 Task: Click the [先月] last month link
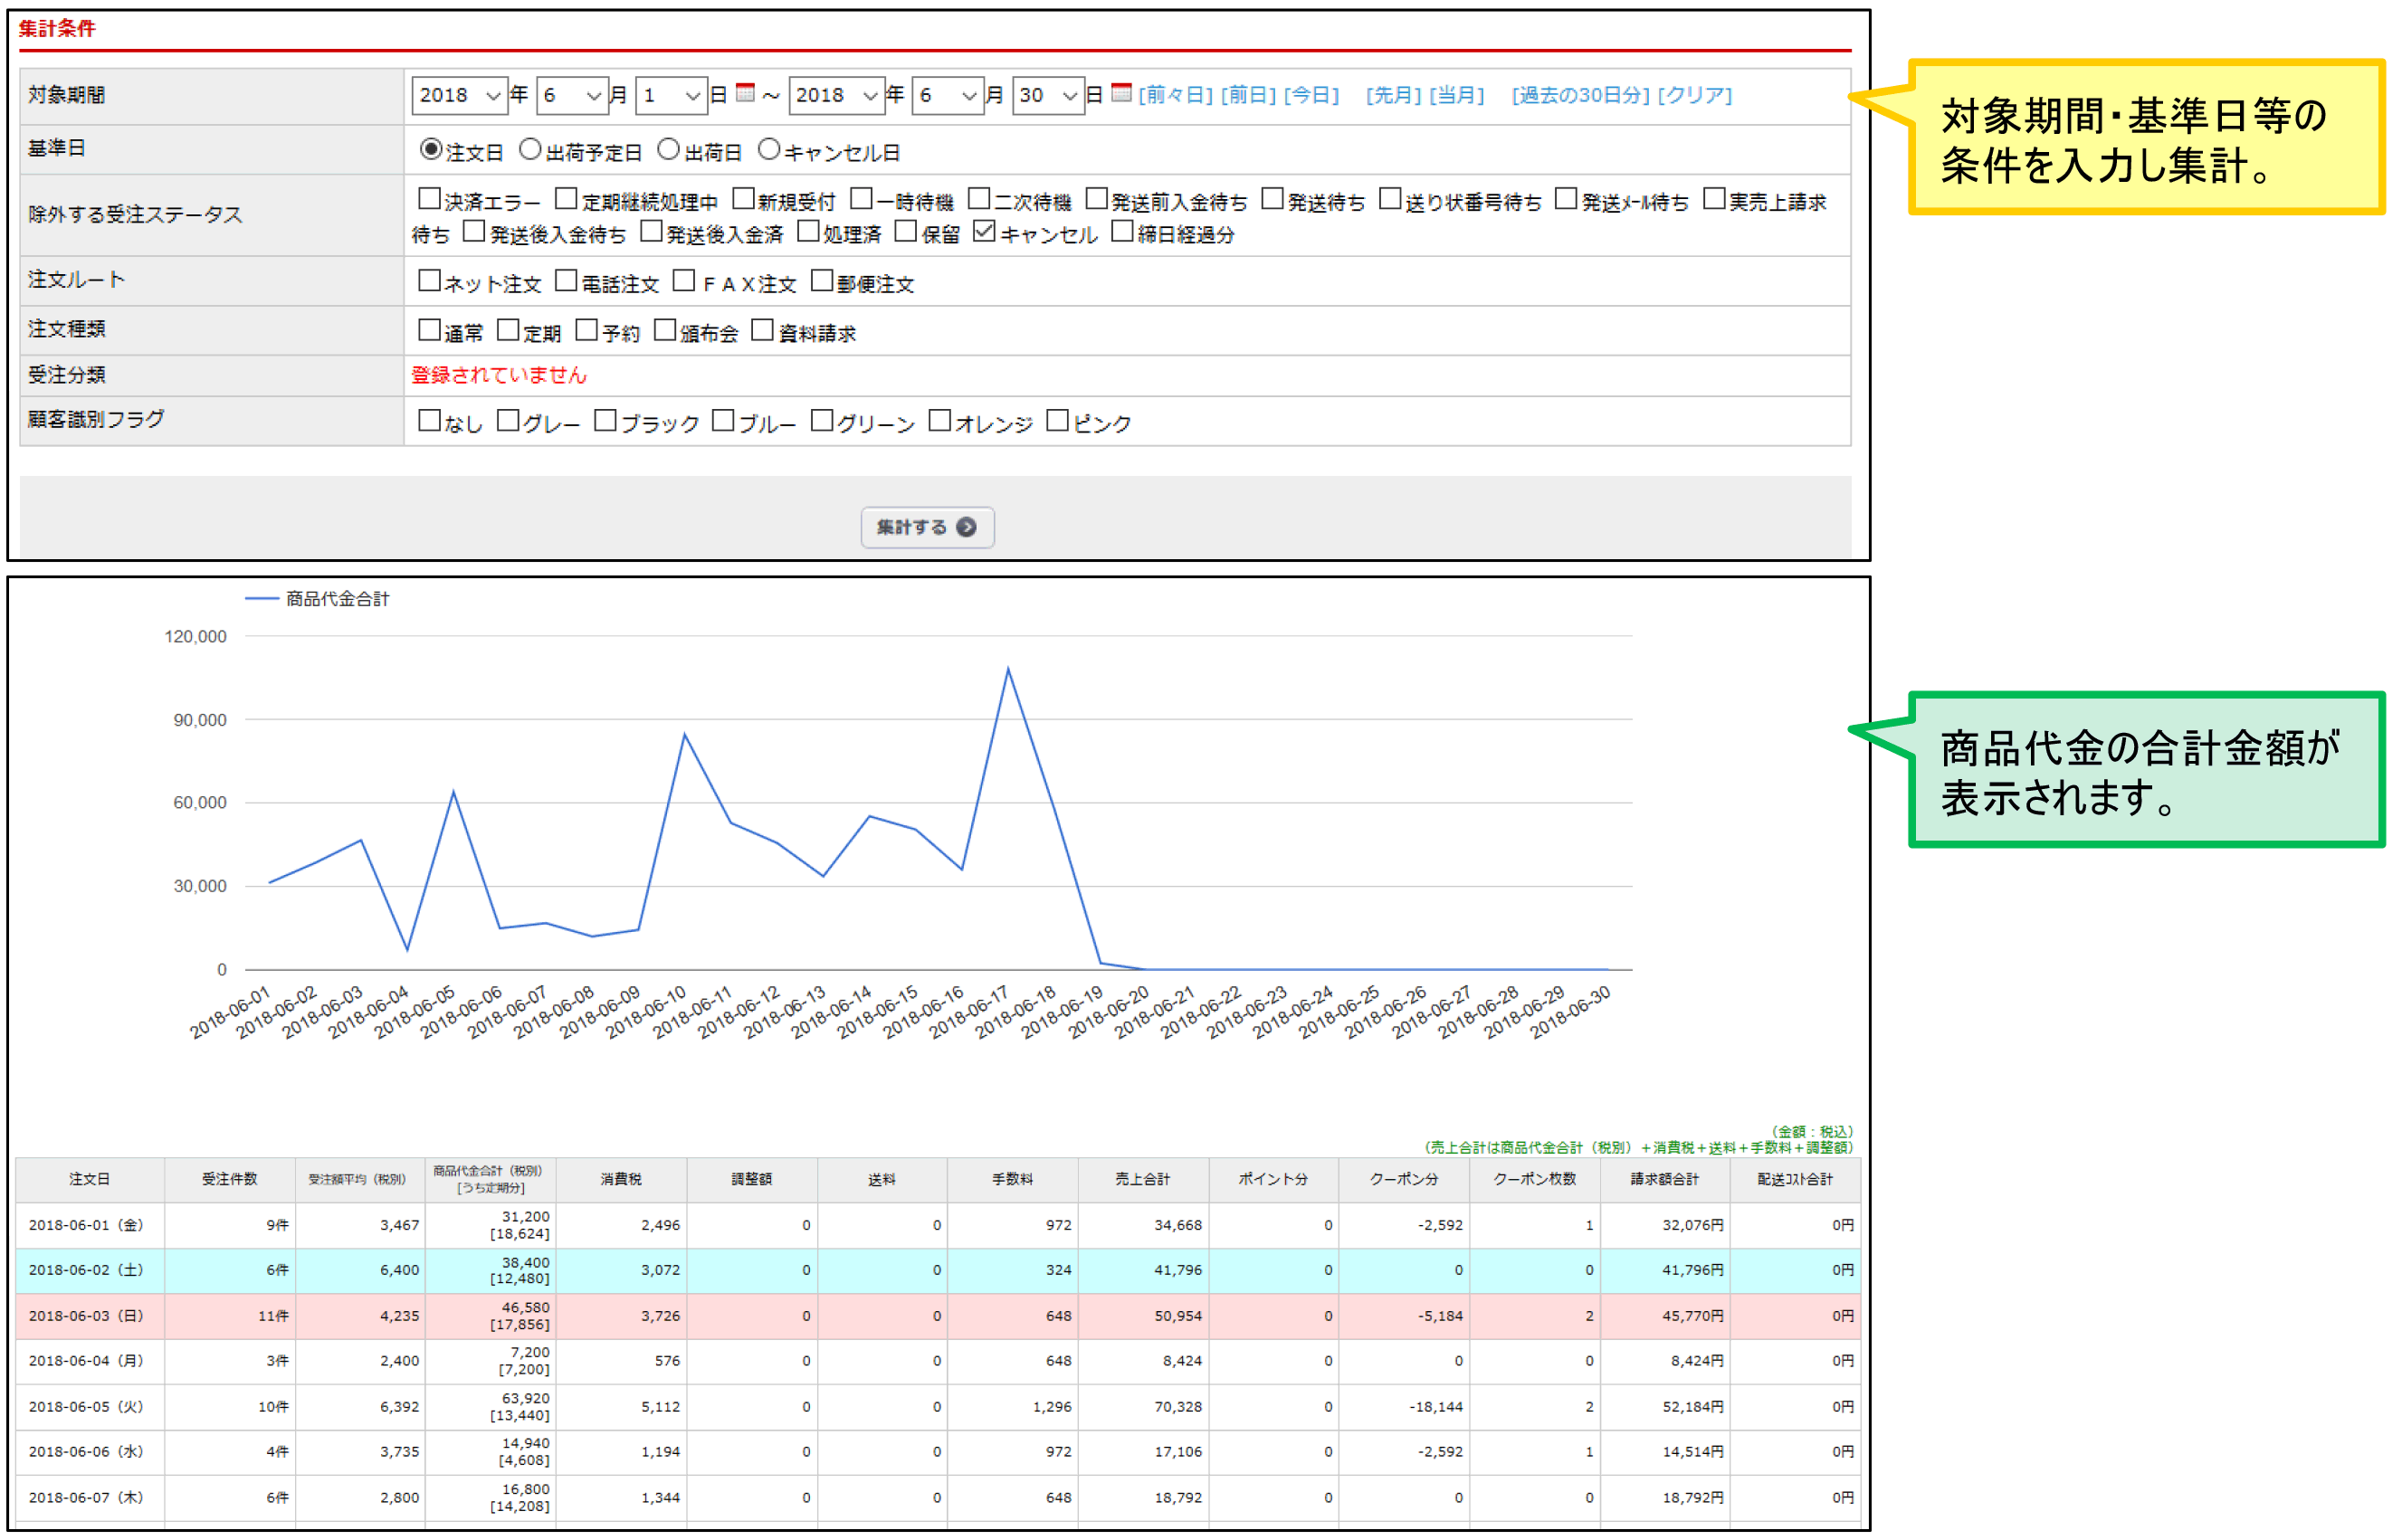pyautogui.click(x=1393, y=95)
